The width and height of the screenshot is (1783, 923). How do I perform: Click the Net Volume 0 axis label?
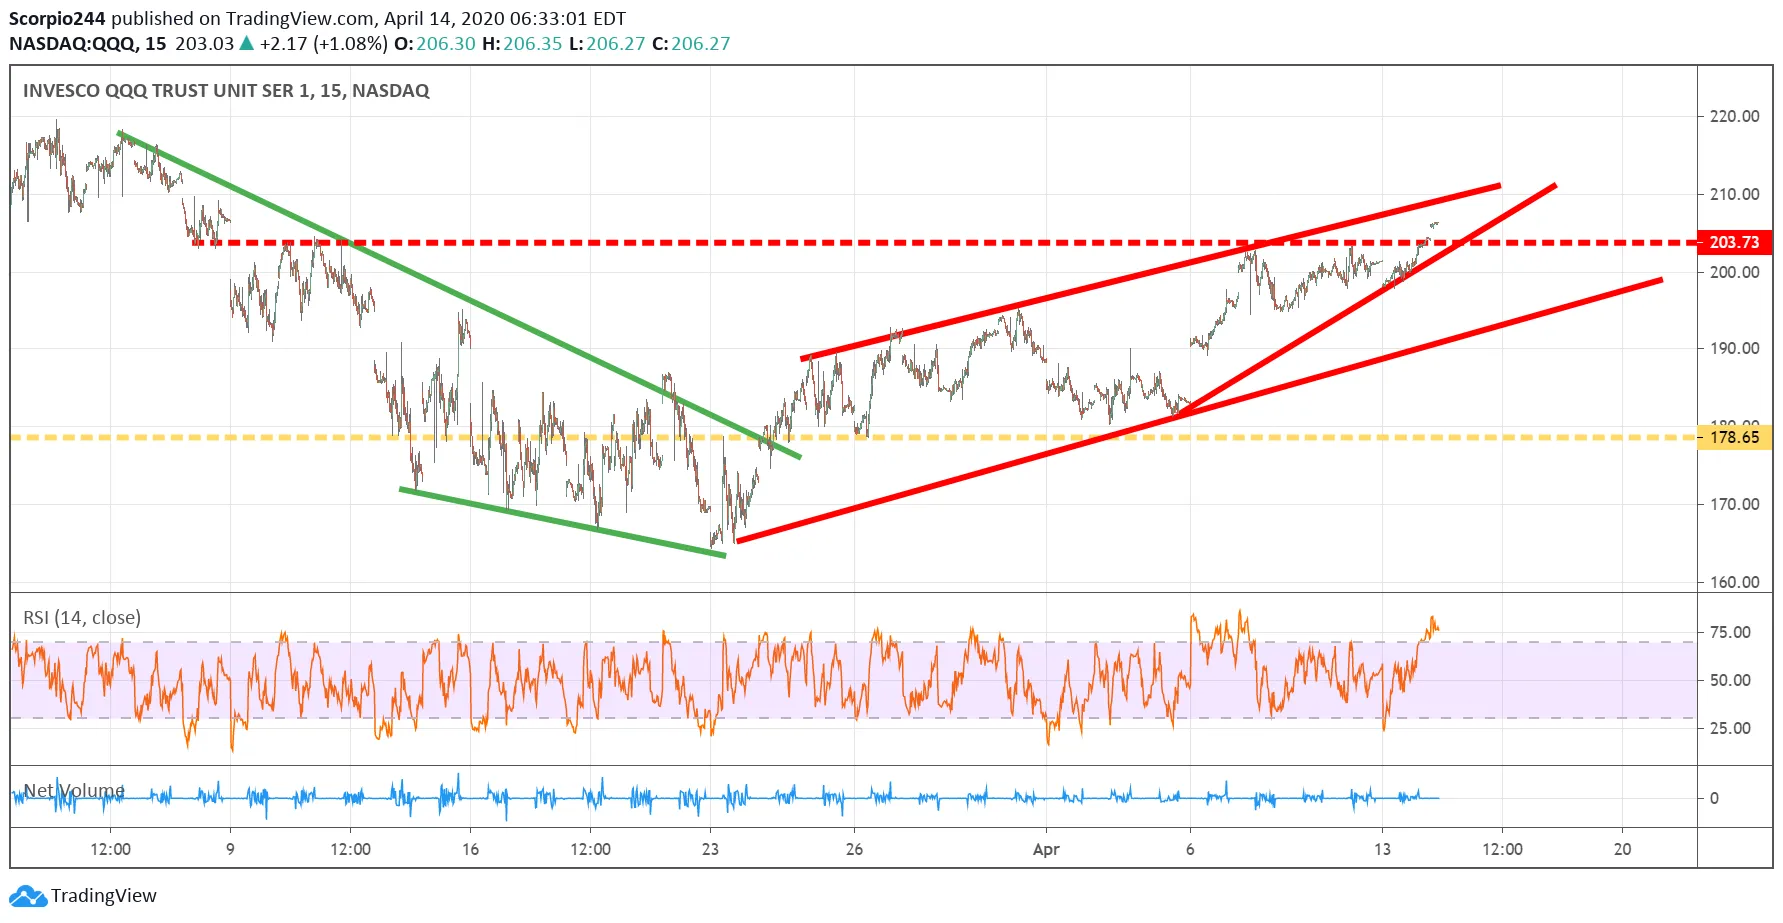click(1714, 798)
